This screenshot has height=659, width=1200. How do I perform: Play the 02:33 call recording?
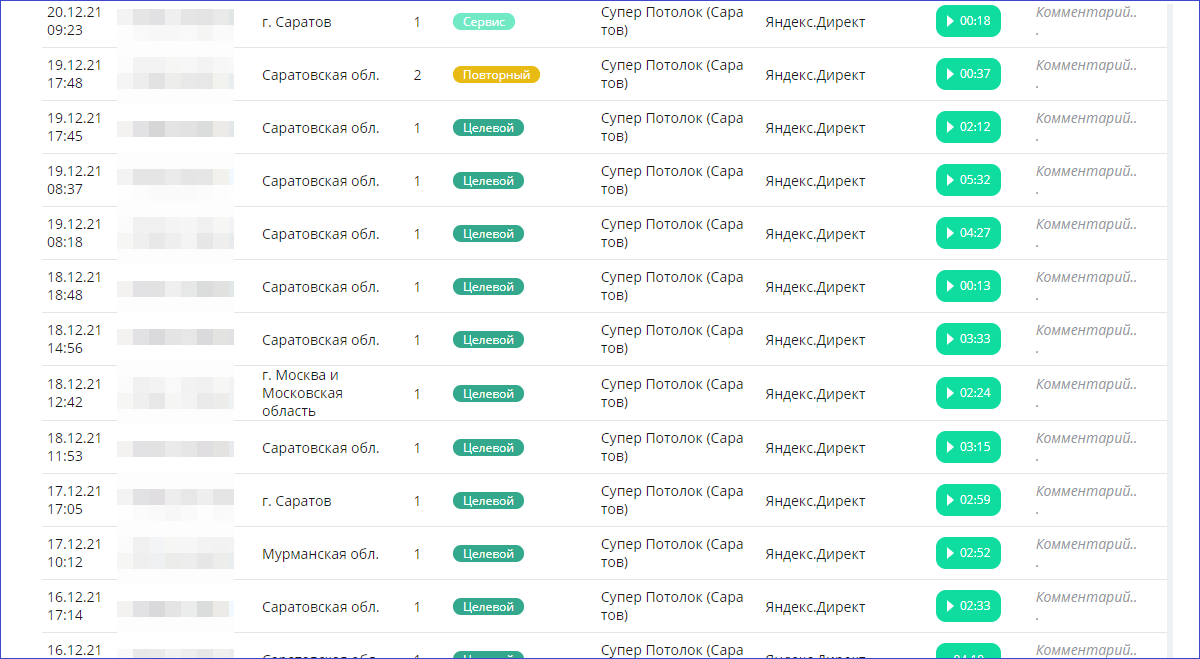click(967, 606)
